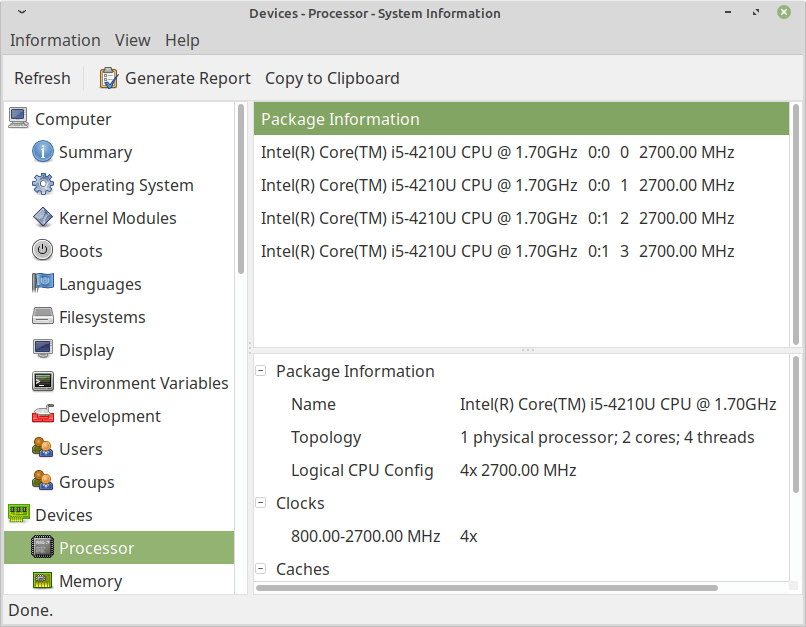
Task: Open Kernel Modules via its icon
Action: point(42,218)
